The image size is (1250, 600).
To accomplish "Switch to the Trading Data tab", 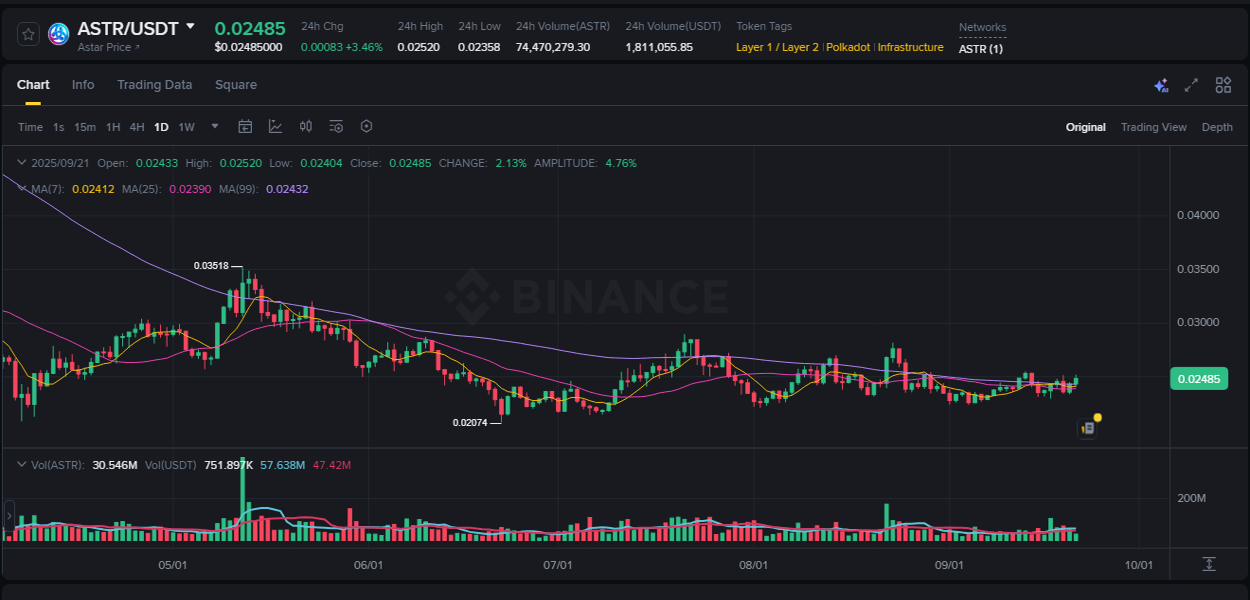I will click(x=154, y=85).
